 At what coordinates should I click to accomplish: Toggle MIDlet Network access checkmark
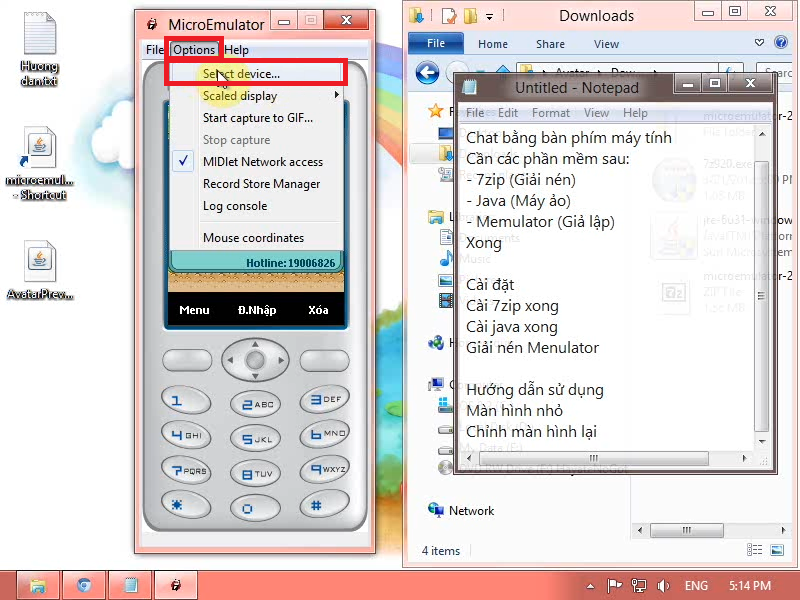tap(183, 161)
